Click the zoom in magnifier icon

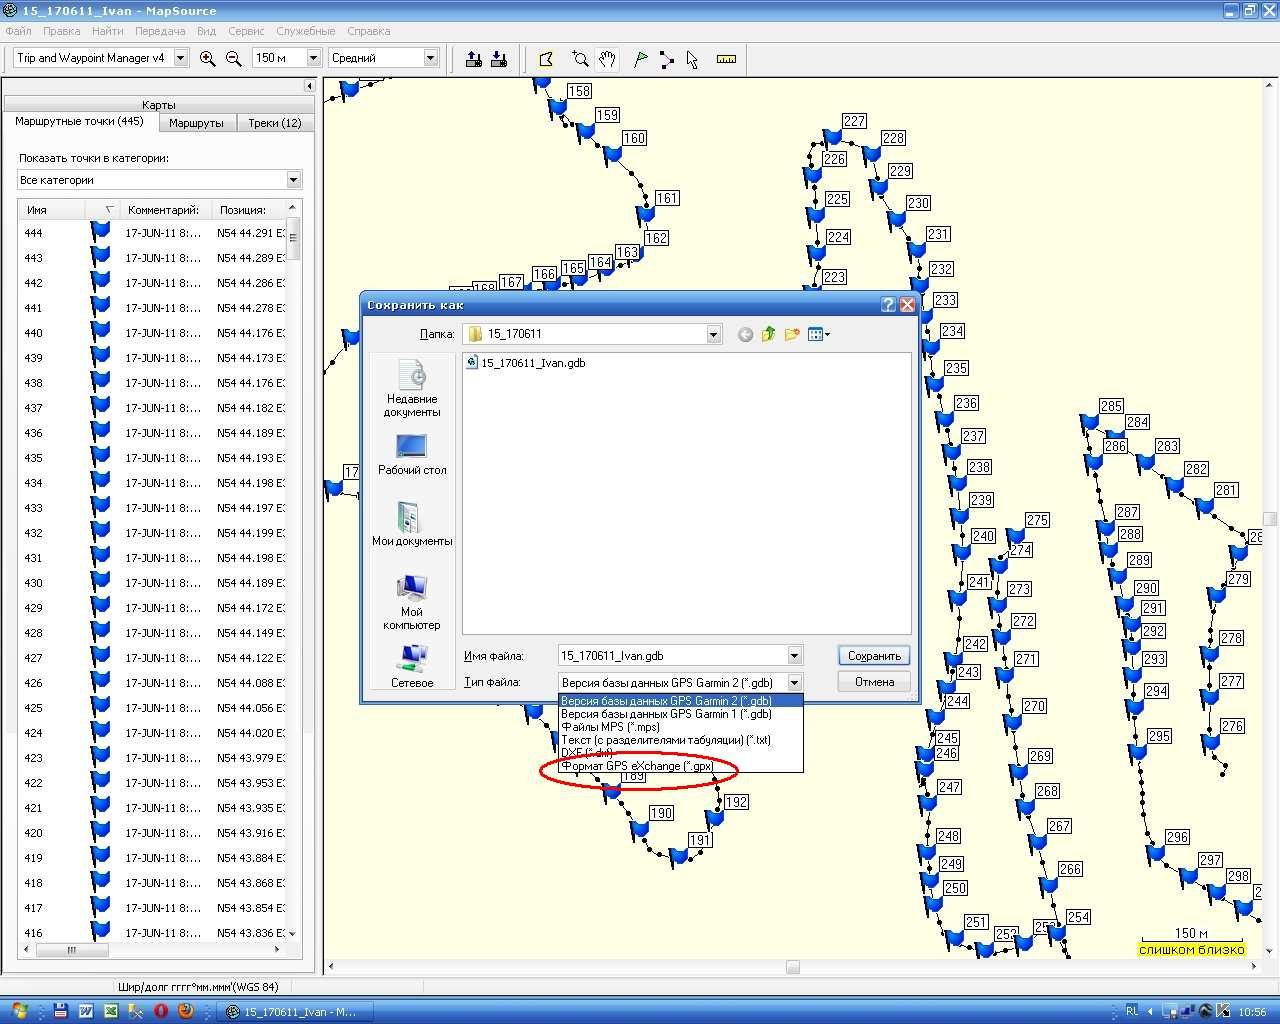[x=208, y=59]
